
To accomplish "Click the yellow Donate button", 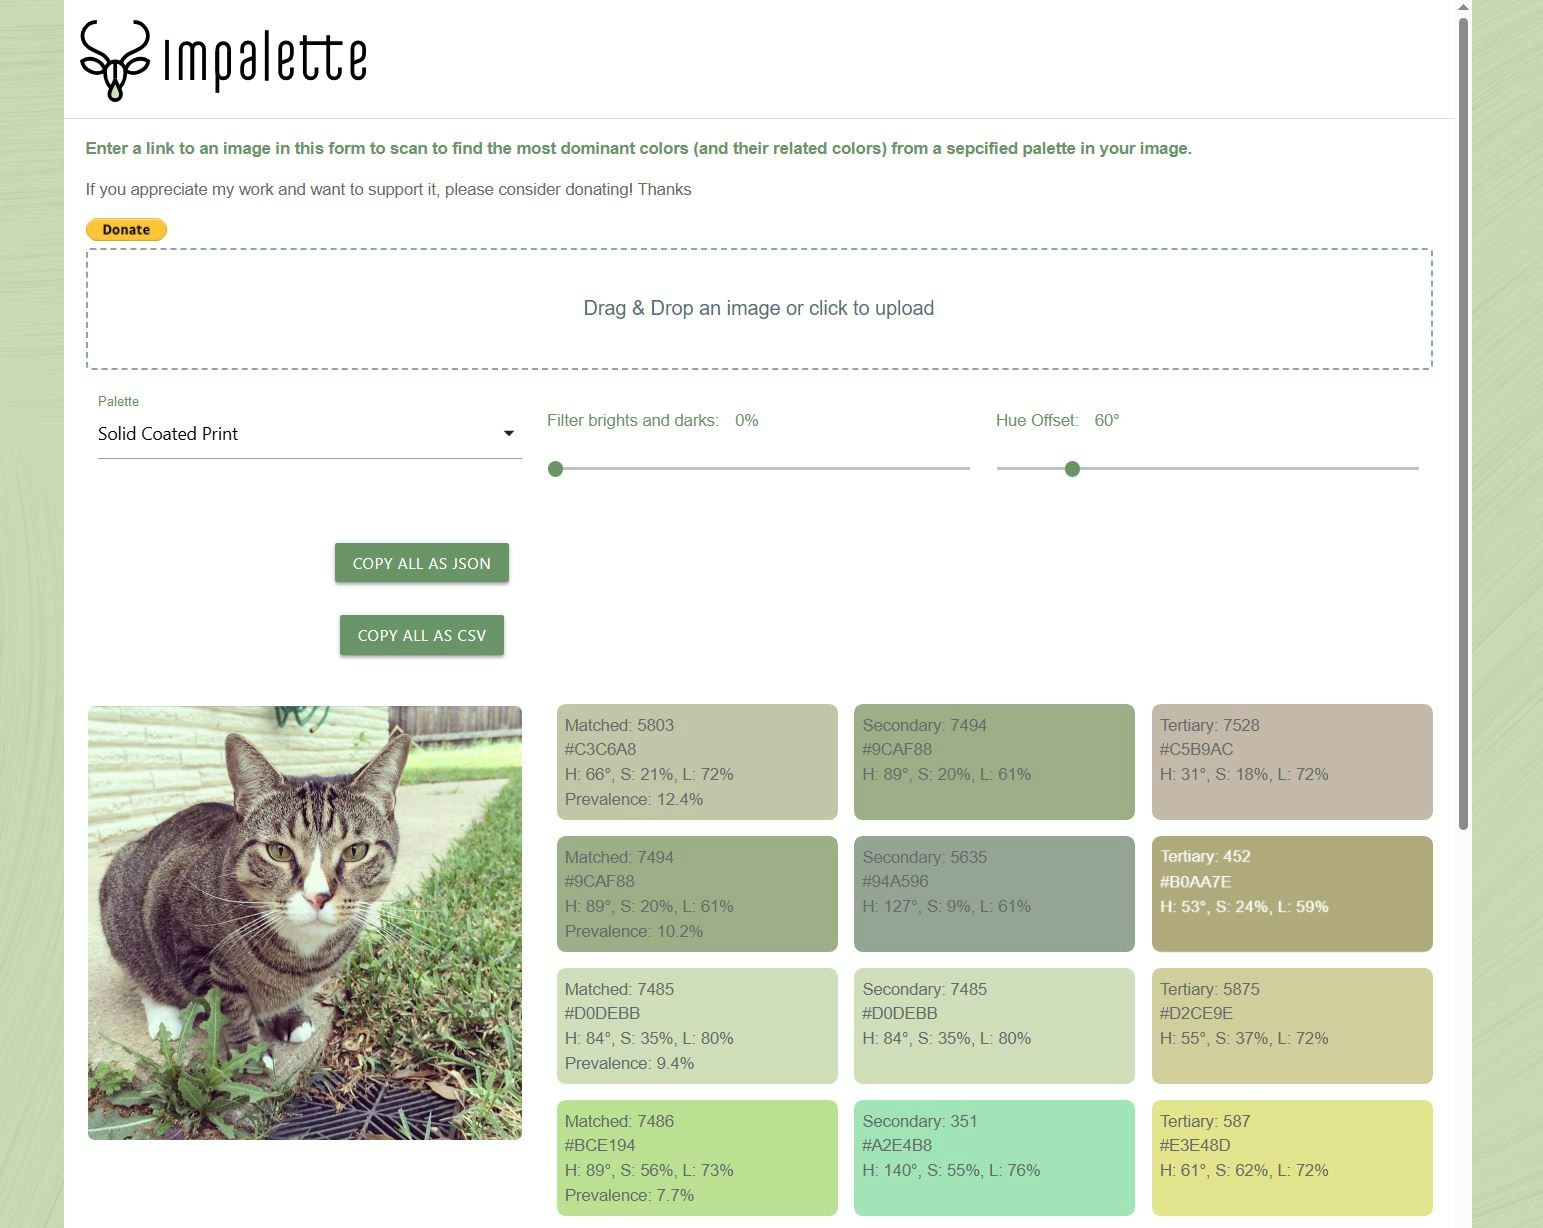I will (126, 230).
